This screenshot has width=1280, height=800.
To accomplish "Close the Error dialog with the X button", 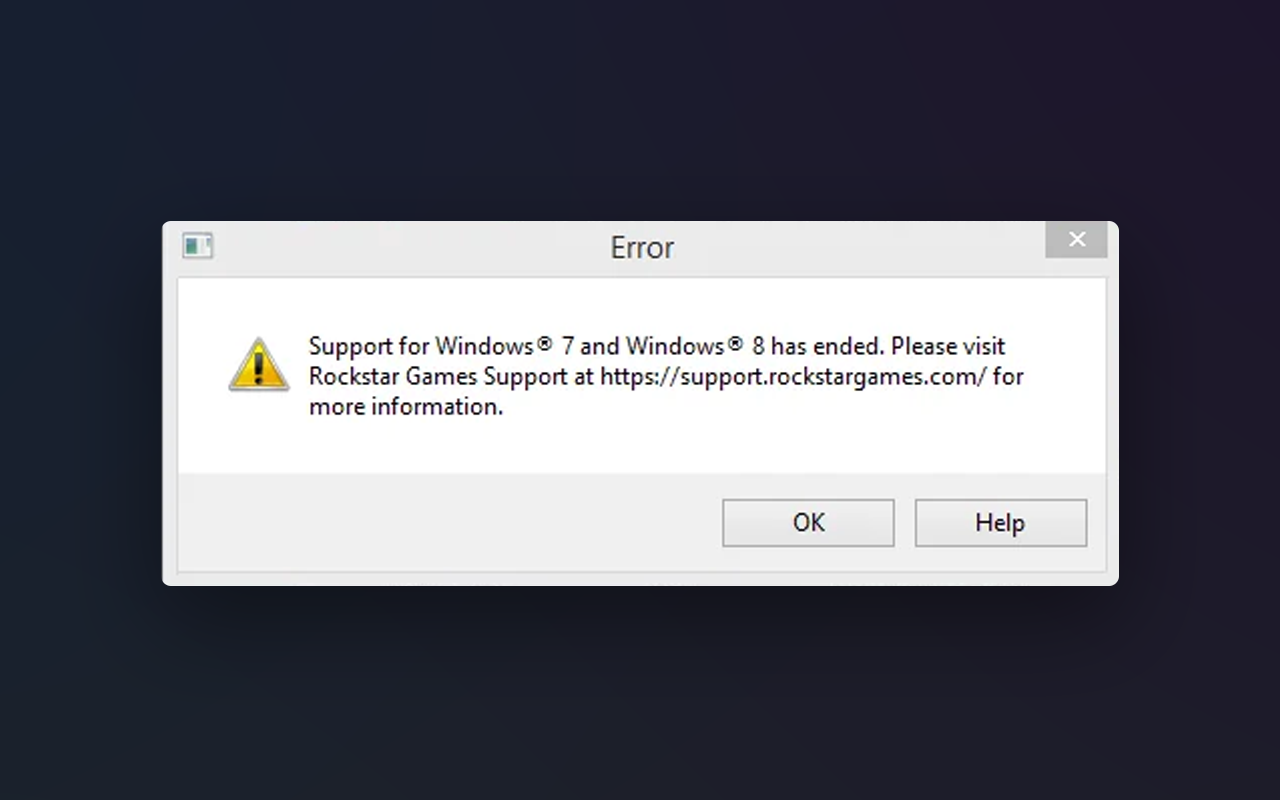I will click(x=1076, y=240).
